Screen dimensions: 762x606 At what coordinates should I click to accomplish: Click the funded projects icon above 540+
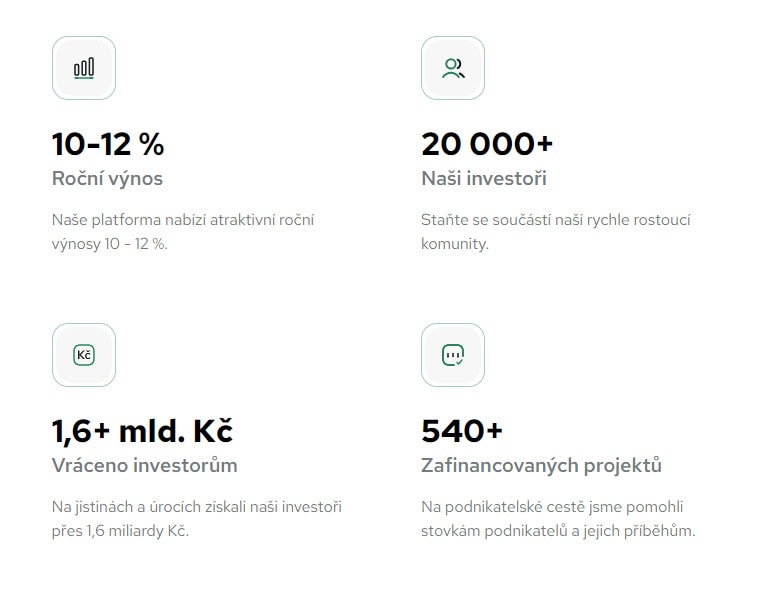coord(453,355)
